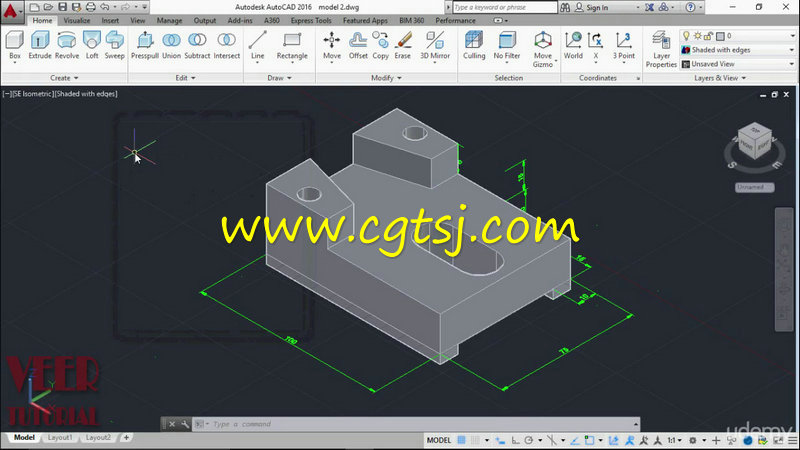Open Unsaved View dropdown list
This screenshot has width=800, height=450.
738,64
